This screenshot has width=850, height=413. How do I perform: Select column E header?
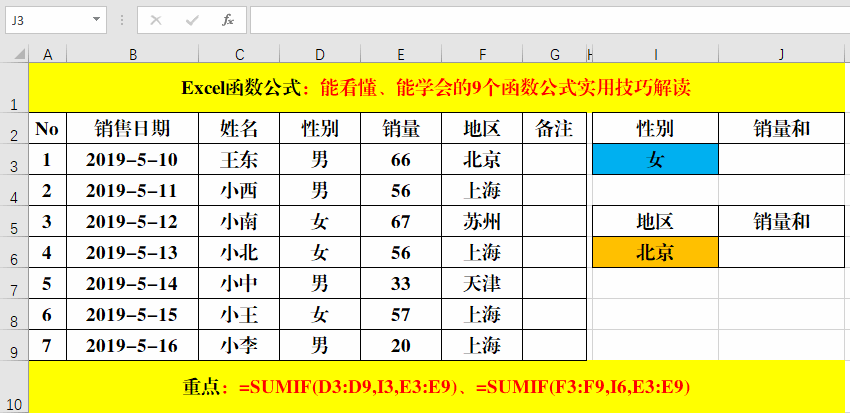pyautogui.click(x=401, y=54)
